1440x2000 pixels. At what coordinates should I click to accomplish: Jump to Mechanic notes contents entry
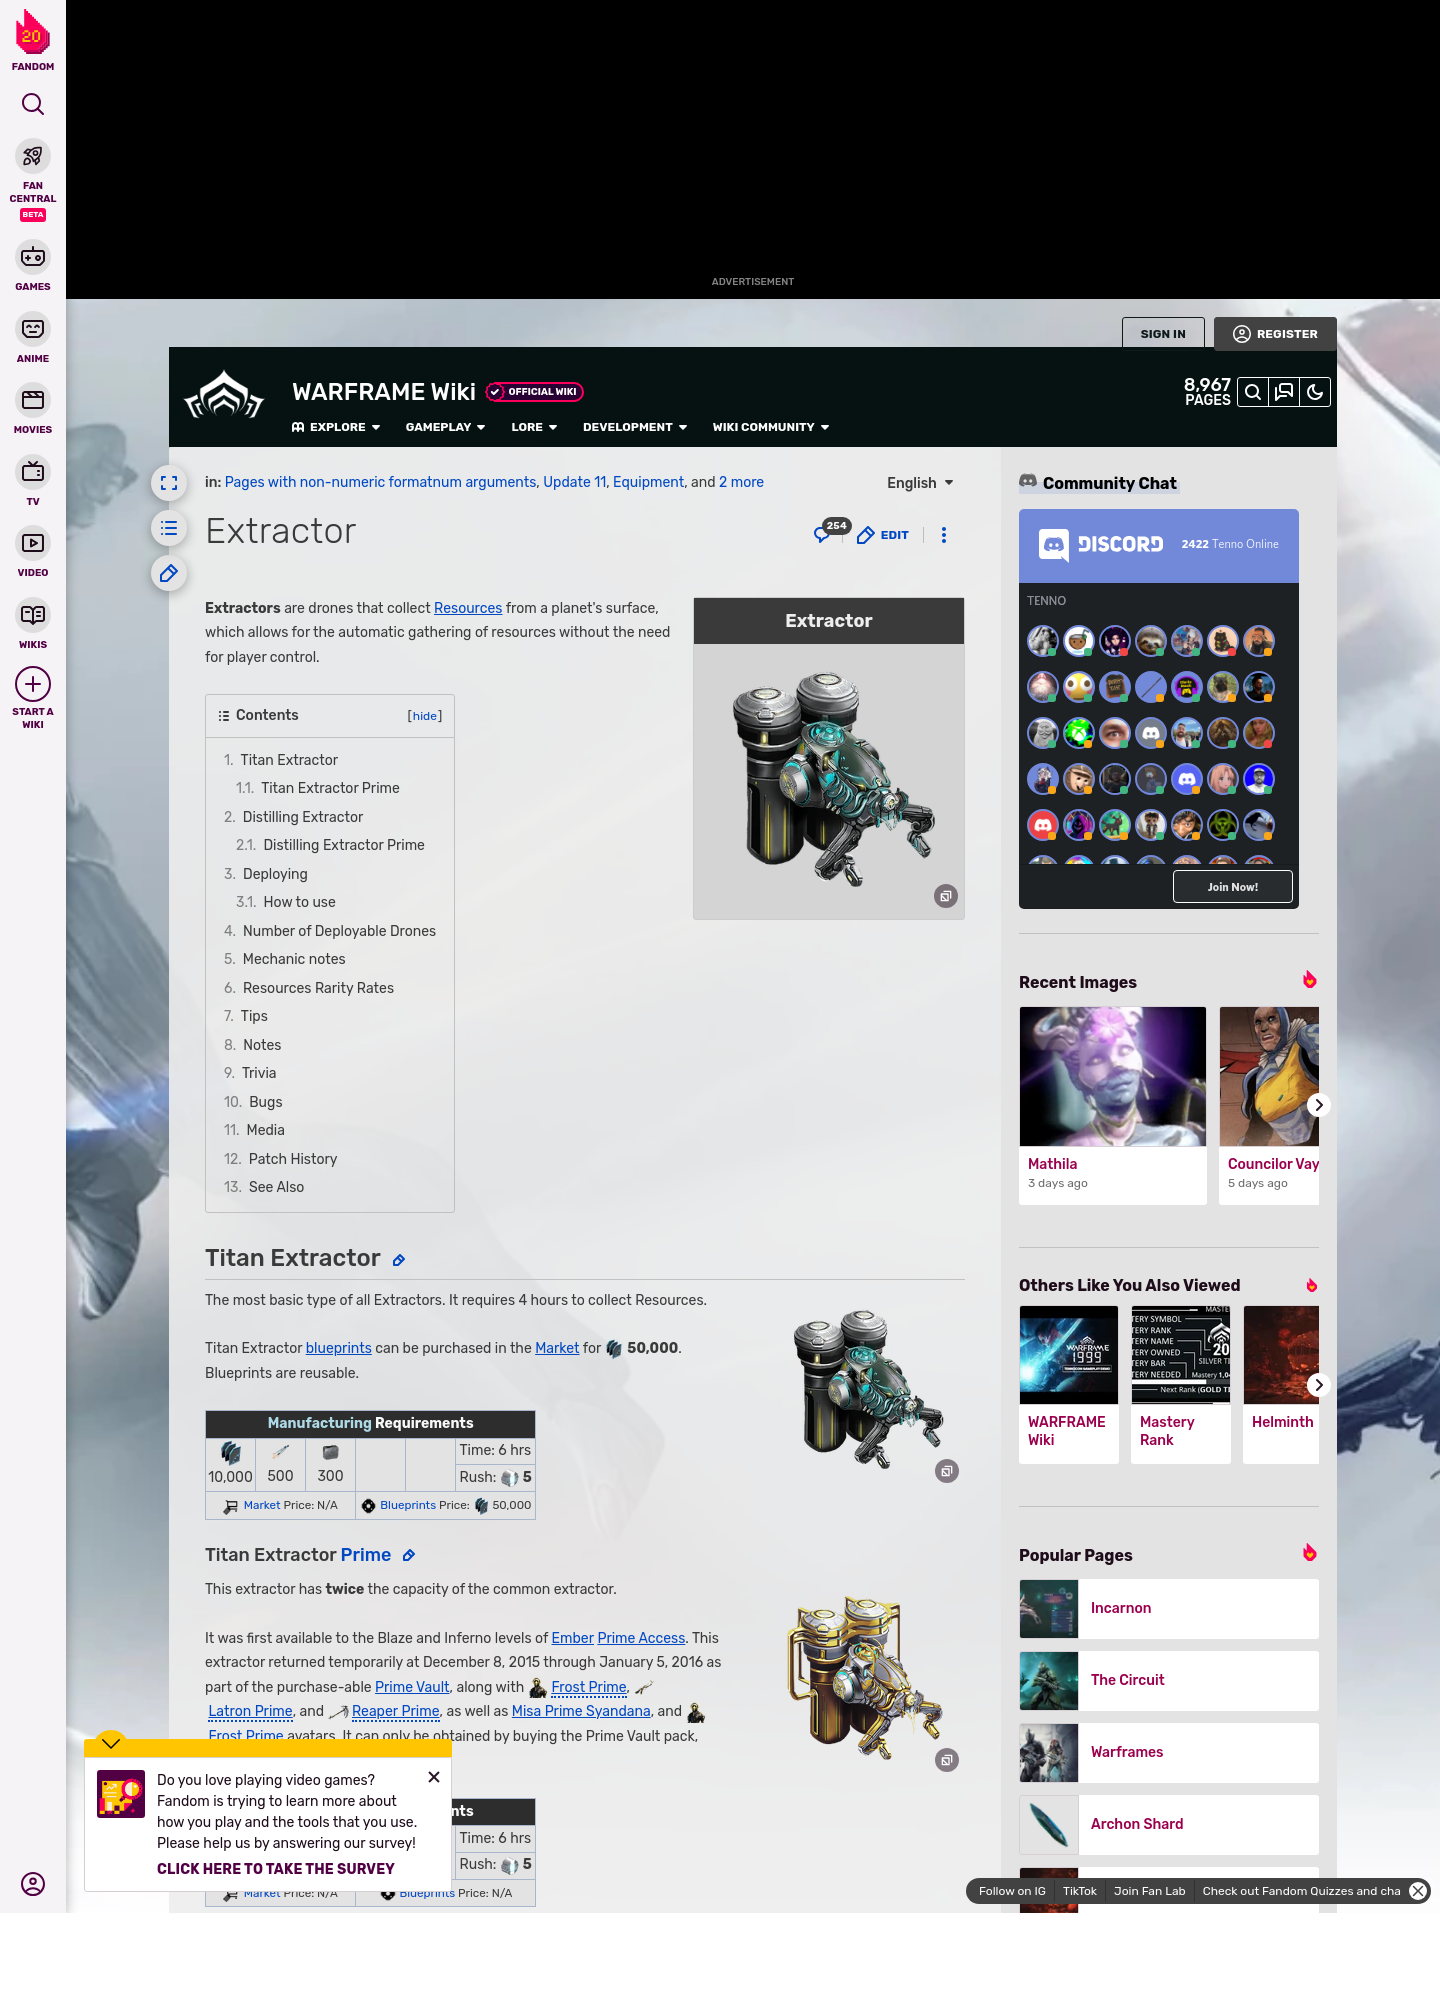tap(294, 959)
